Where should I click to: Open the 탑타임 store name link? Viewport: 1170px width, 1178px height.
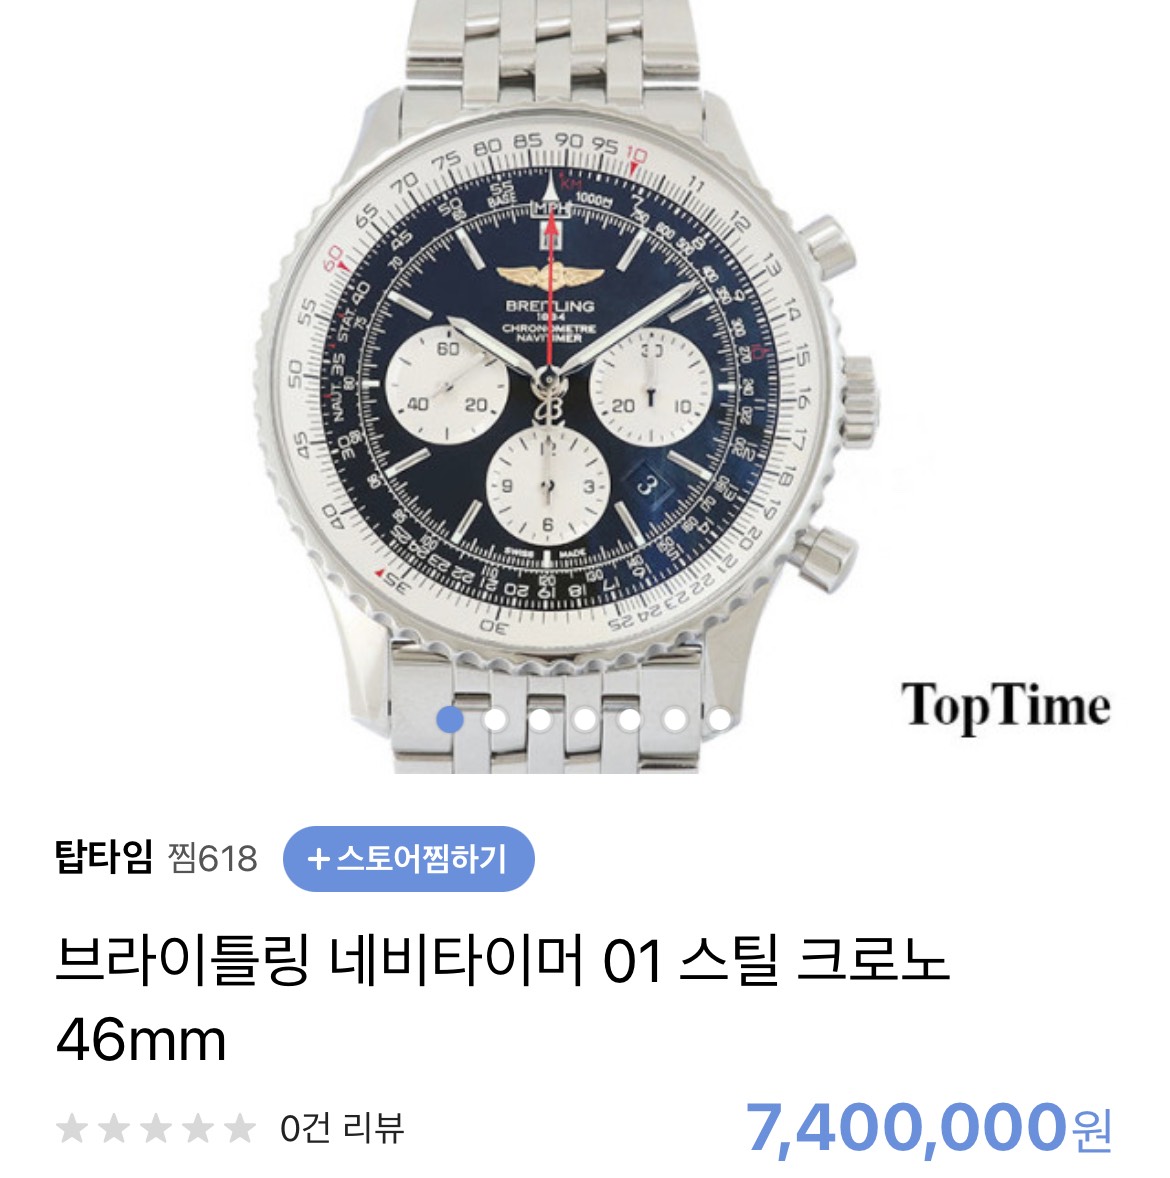tap(104, 857)
